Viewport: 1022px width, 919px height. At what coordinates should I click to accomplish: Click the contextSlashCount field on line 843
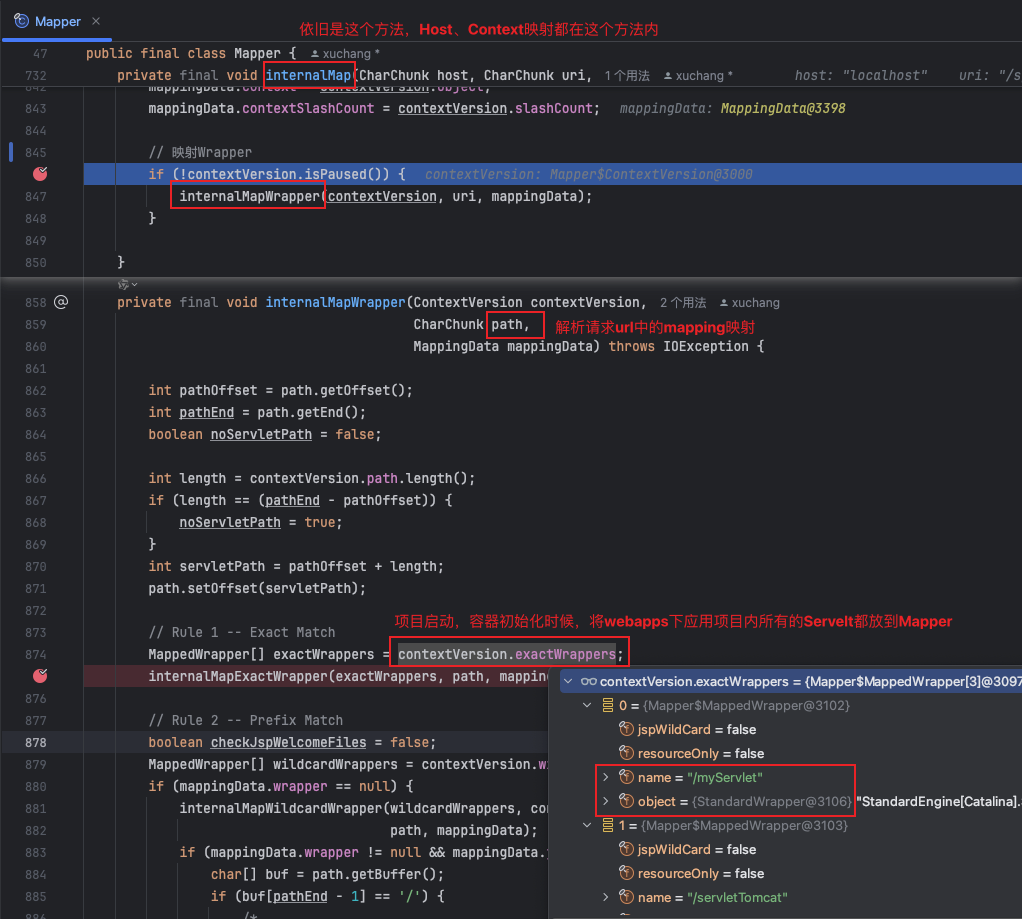coord(308,108)
